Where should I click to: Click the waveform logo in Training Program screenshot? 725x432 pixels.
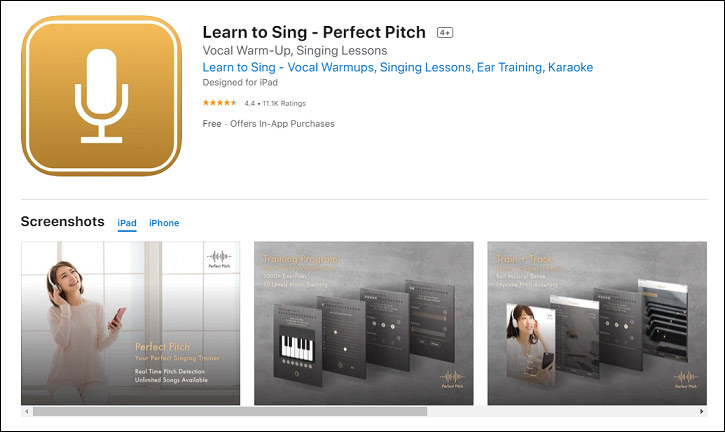452,379
